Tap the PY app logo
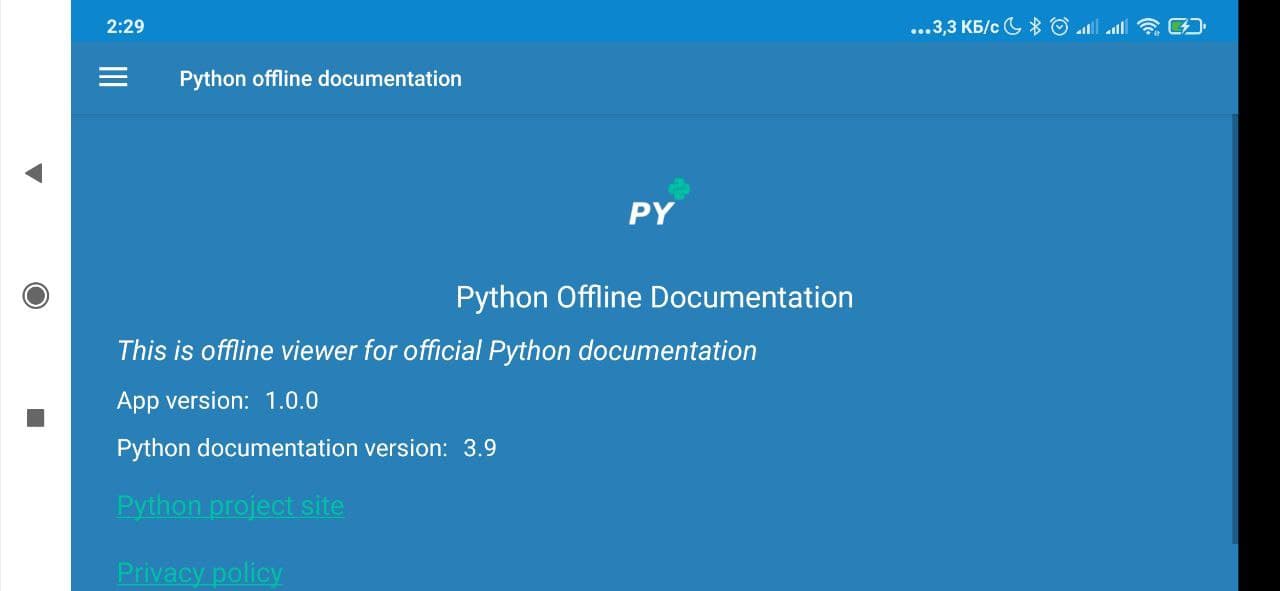 [x=659, y=202]
